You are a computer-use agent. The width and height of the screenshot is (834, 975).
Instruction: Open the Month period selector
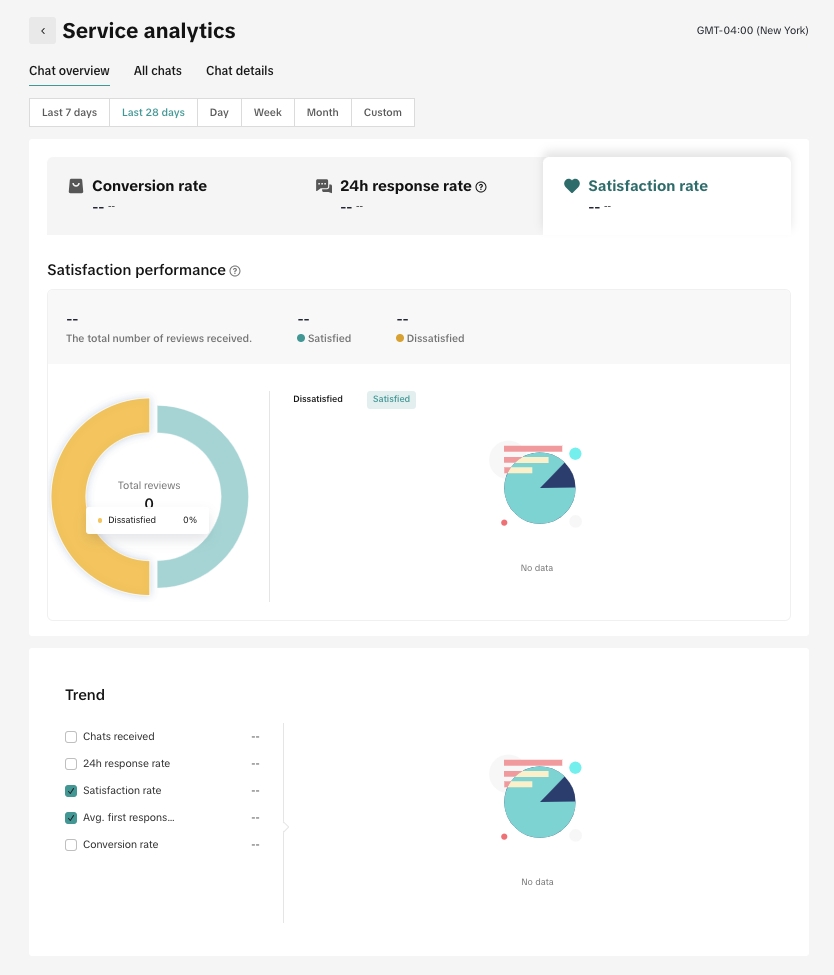[x=322, y=113]
